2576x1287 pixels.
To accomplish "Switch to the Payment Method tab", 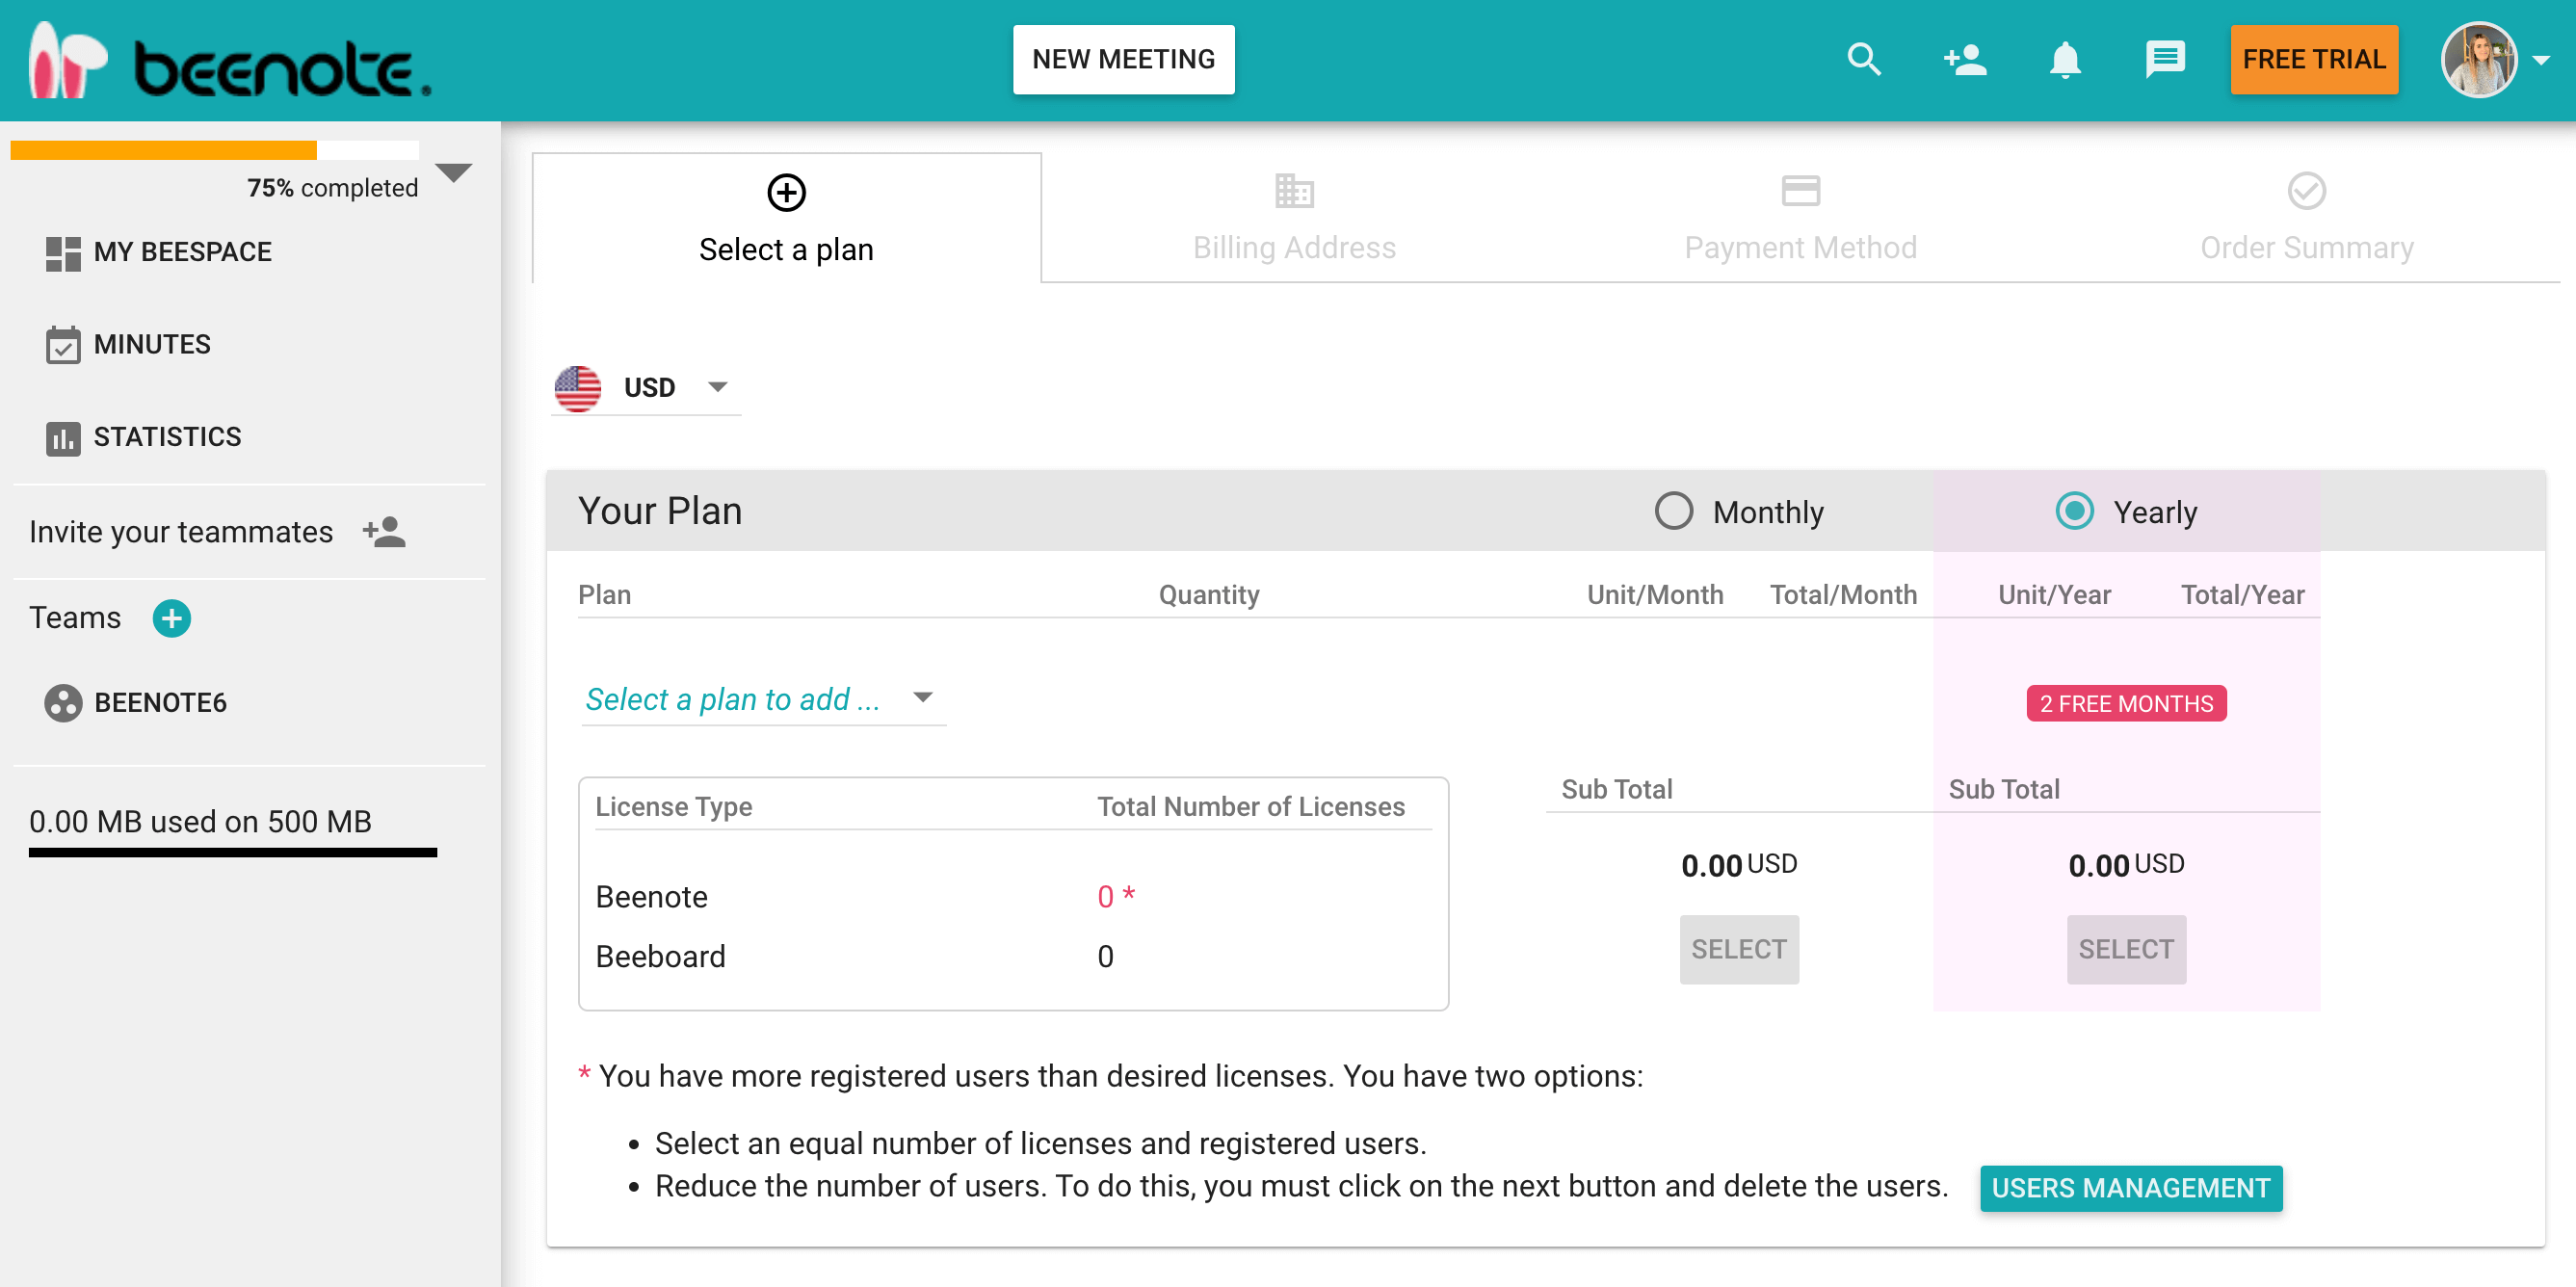I will [1800, 218].
